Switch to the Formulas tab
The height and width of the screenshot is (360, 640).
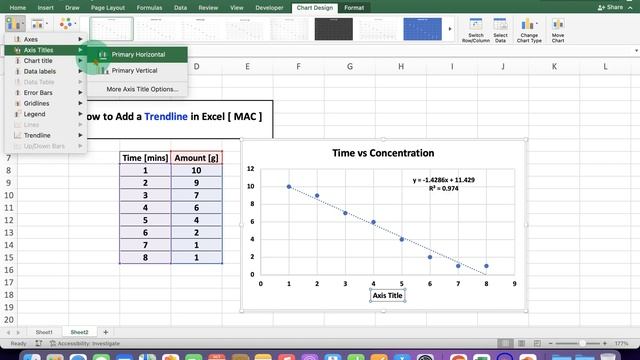pos(149,8)
